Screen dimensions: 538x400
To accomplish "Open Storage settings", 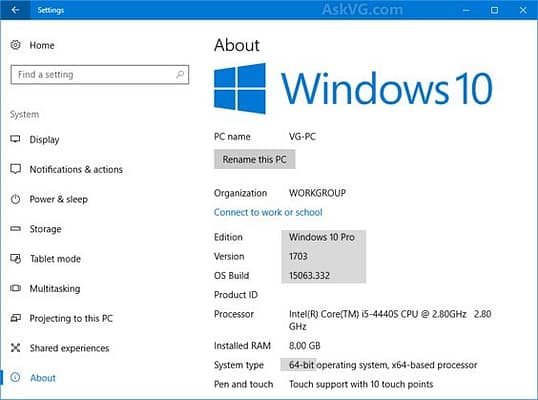I will tap(45, 229).
